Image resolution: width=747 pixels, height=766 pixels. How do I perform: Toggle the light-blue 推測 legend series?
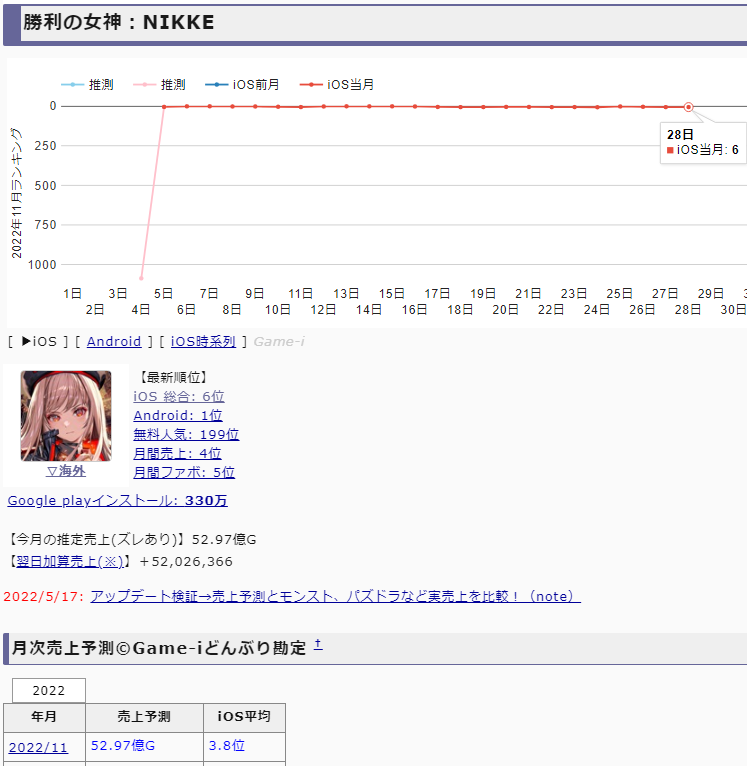(x=87, y=85)
